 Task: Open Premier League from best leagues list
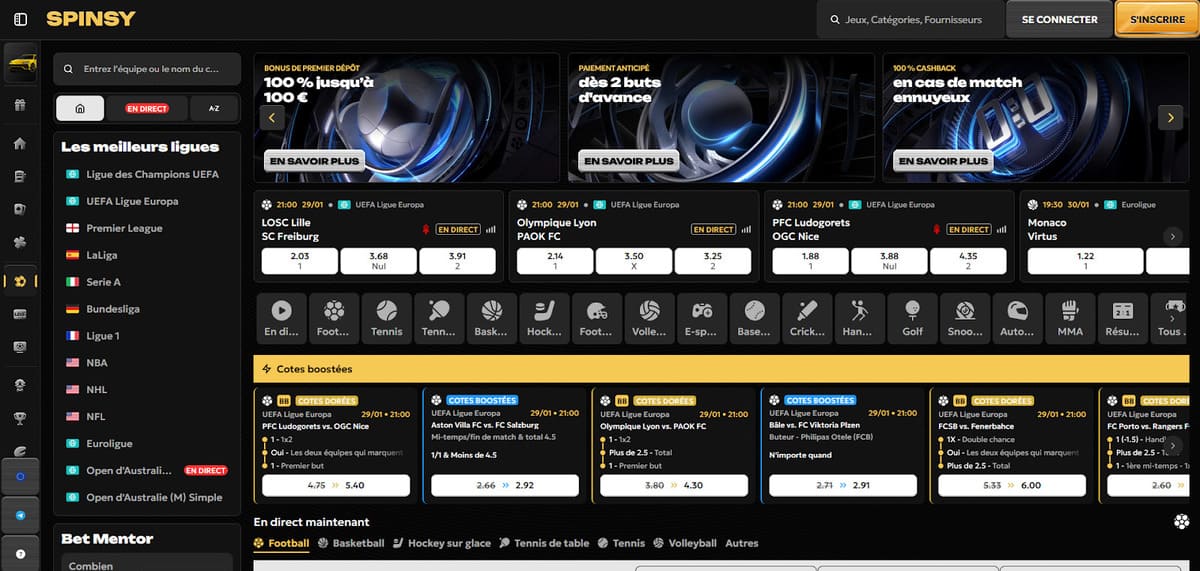pos(124,228)
